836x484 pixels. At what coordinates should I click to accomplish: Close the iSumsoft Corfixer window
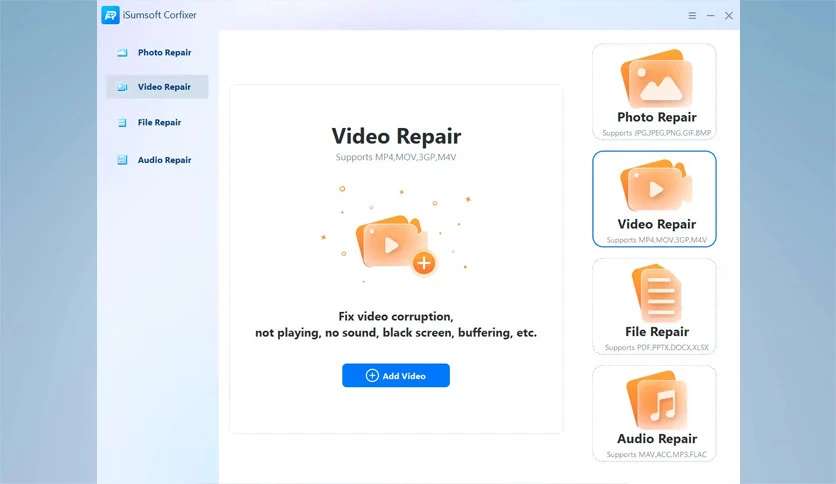(729, 16)
